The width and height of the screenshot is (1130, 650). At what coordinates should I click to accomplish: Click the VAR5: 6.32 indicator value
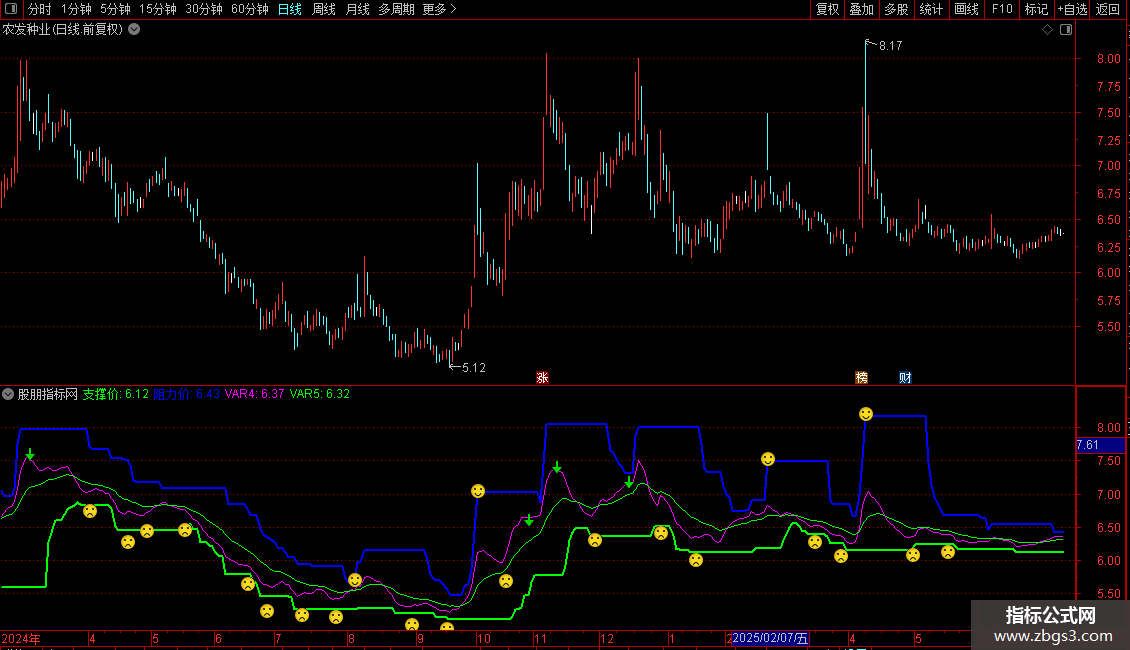320,394
